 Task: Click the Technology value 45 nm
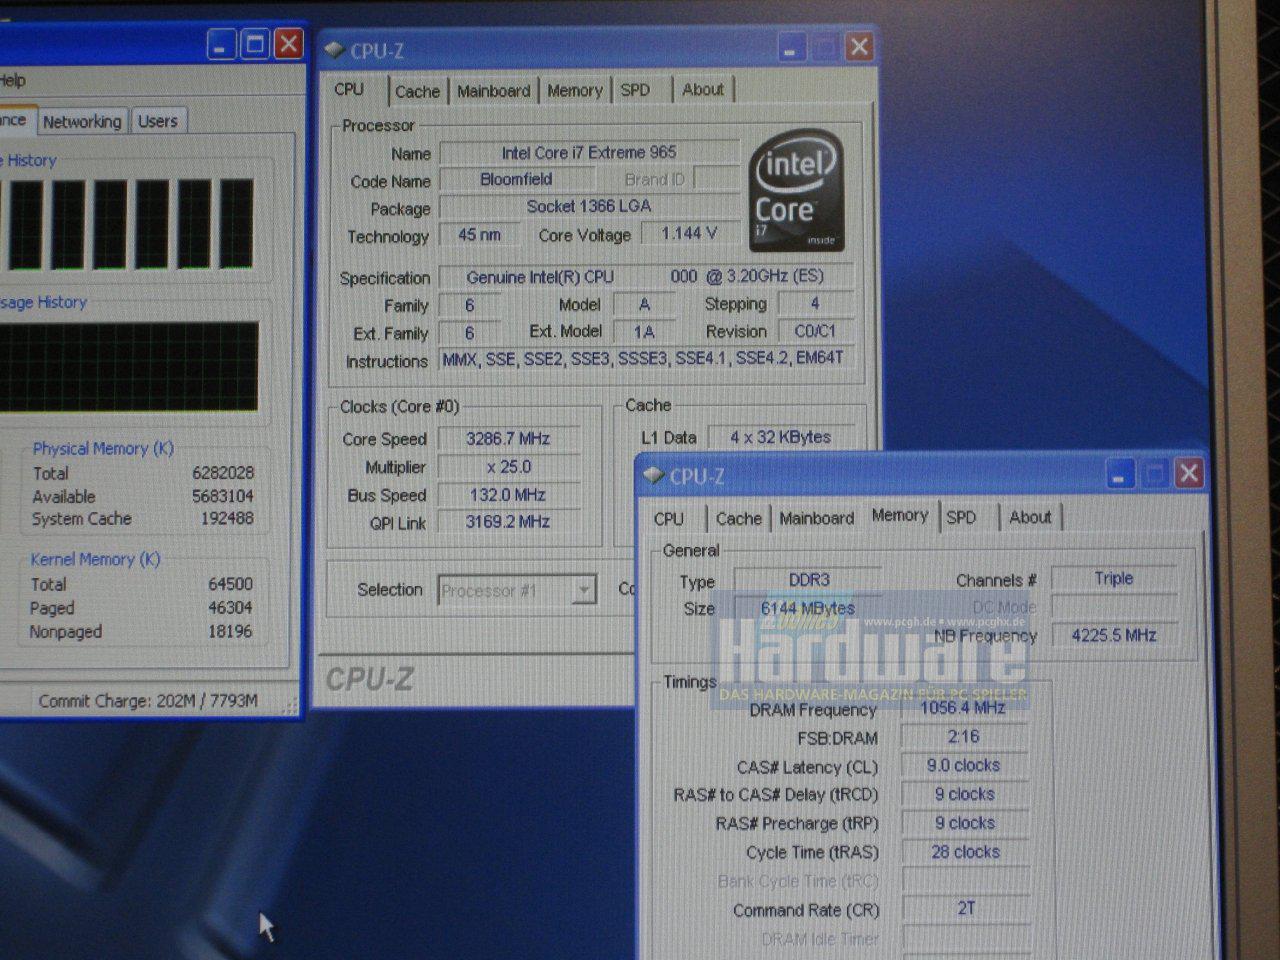(479, 235)
